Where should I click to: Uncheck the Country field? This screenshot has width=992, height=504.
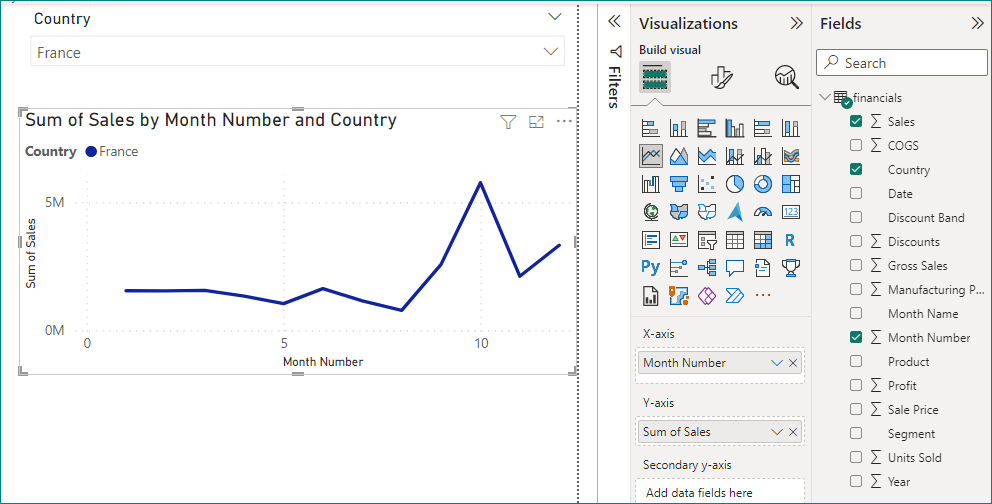(856, 169)
